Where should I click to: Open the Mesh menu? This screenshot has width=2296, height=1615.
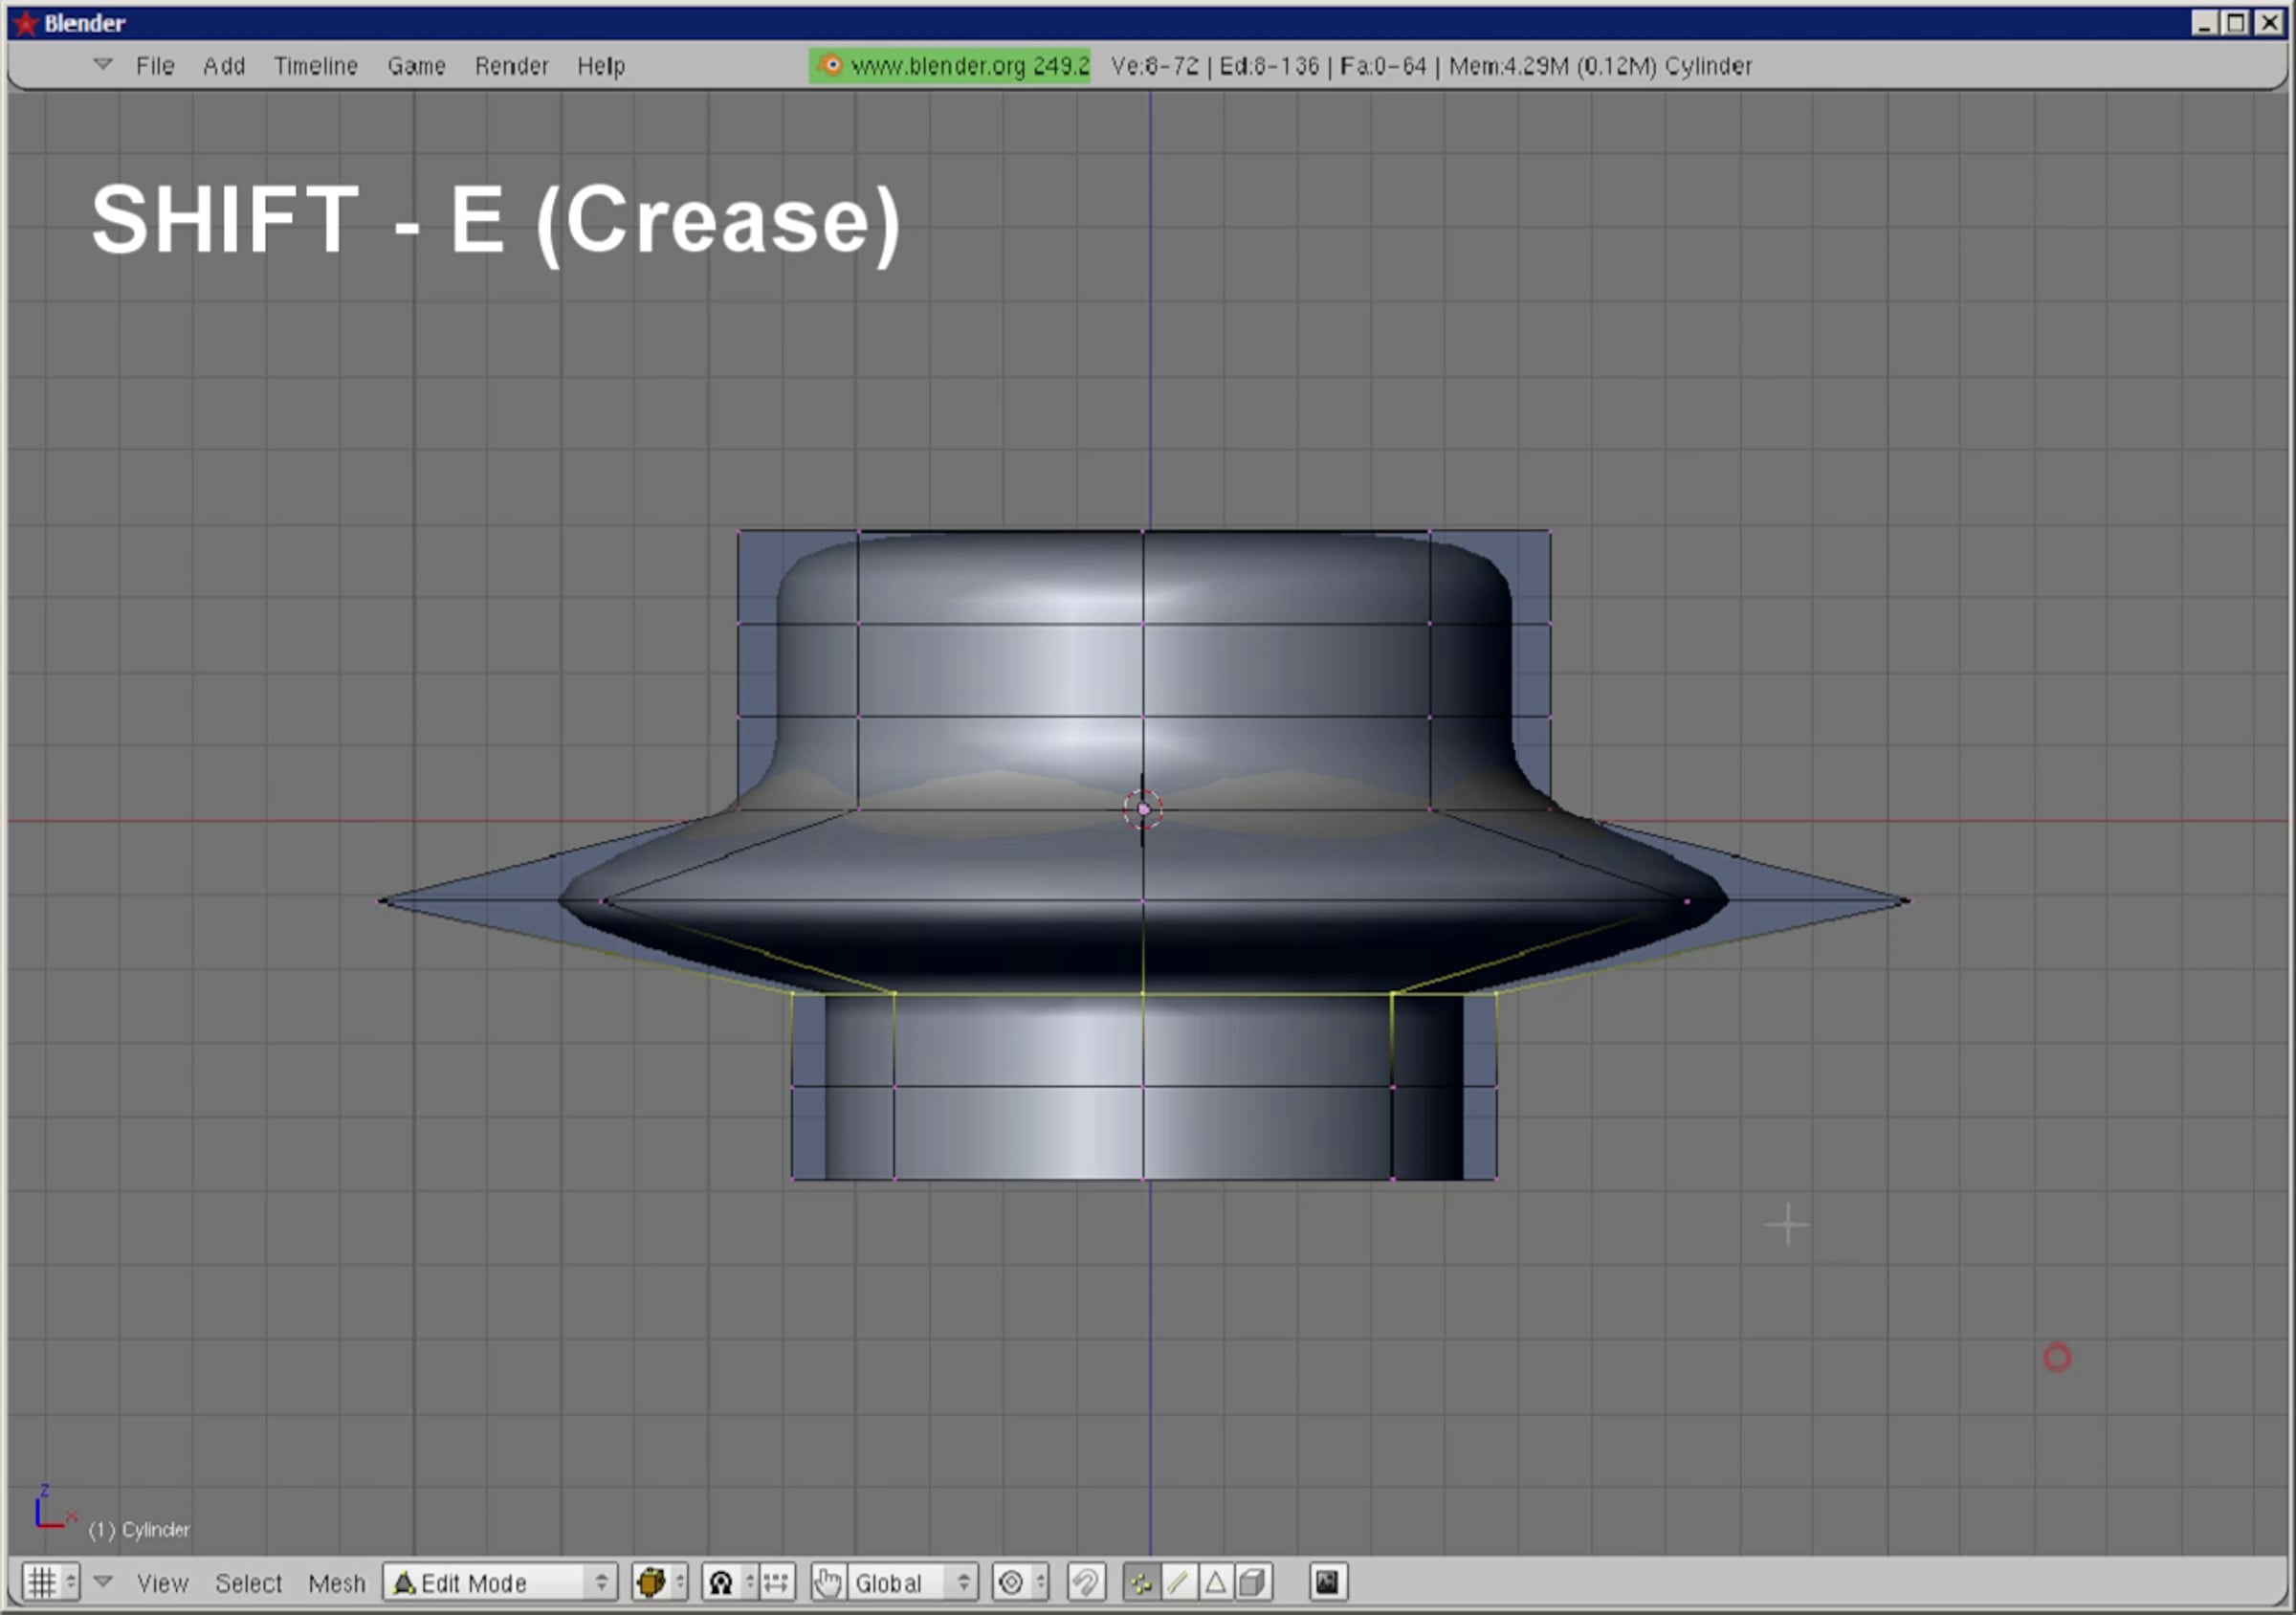pos(336,1583)
